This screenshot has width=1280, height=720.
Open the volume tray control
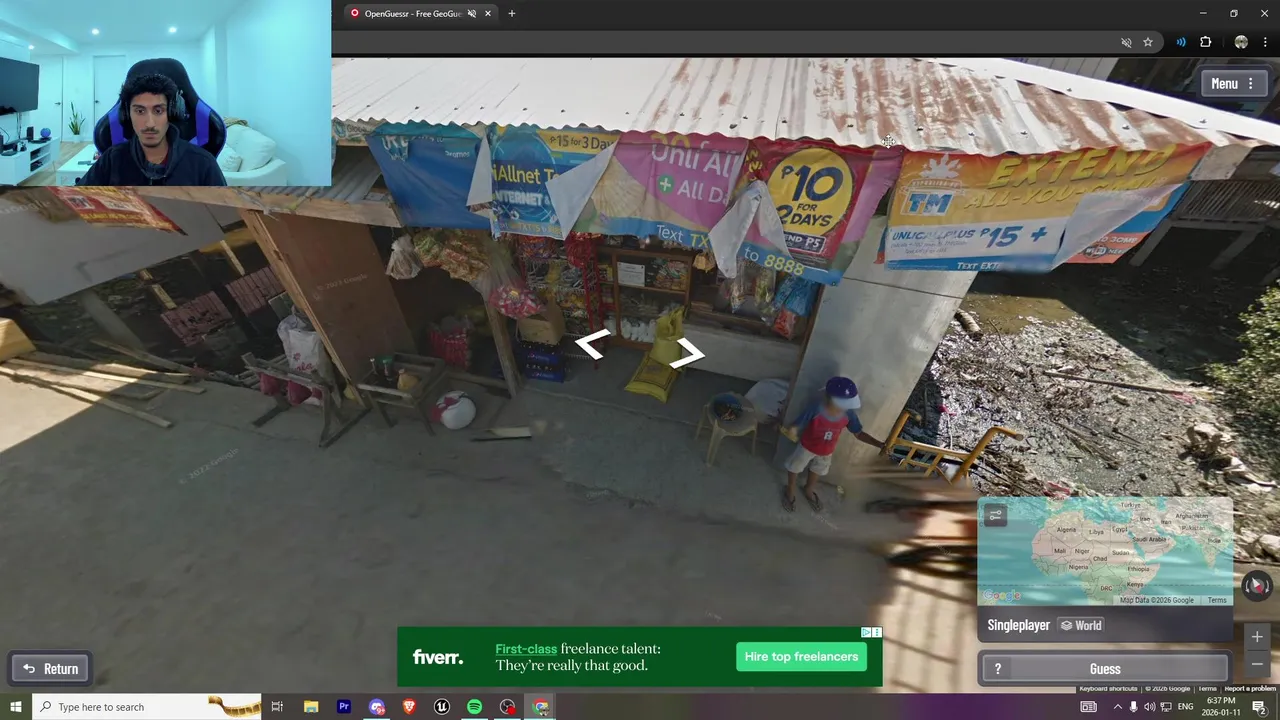[1149, 707]
